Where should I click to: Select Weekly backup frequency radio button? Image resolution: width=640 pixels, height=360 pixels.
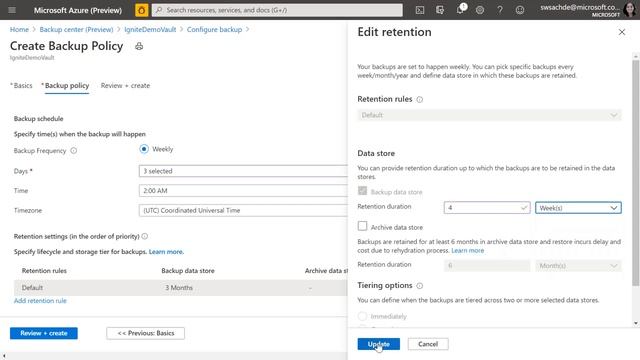tap(144, 149)
